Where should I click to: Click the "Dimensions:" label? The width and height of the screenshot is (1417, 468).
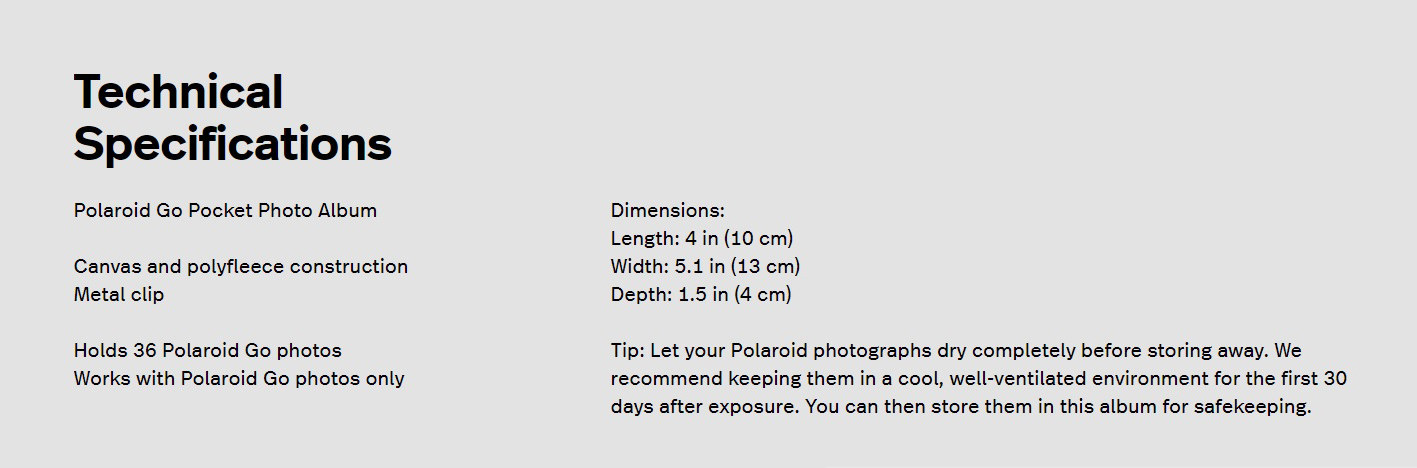[x=667, y=211]
